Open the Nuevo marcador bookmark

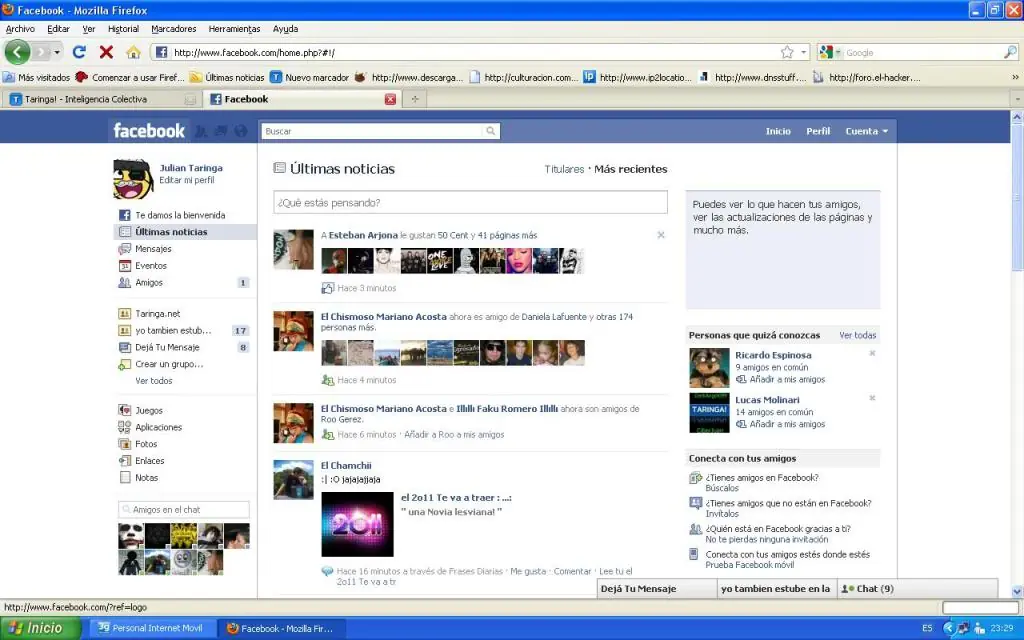point(310,77)
